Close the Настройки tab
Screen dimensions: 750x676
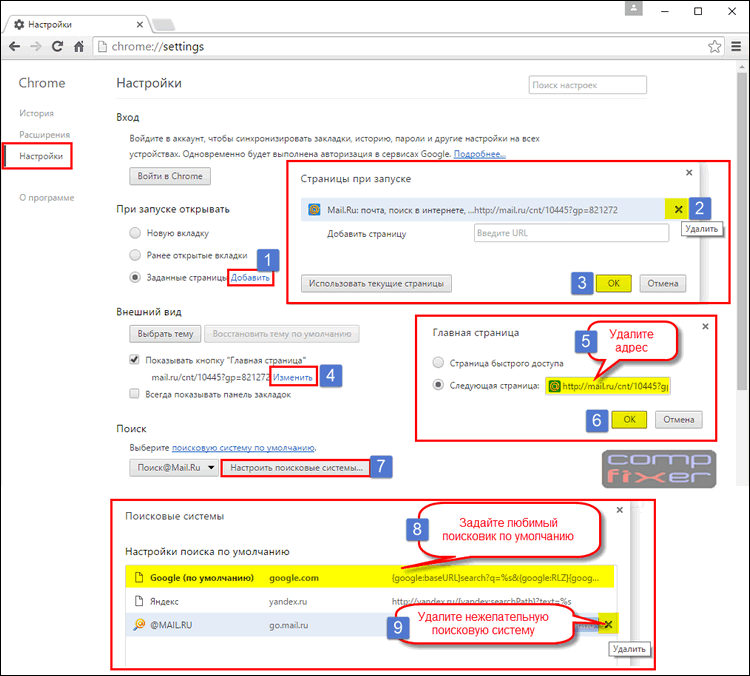tap(140, 24)
